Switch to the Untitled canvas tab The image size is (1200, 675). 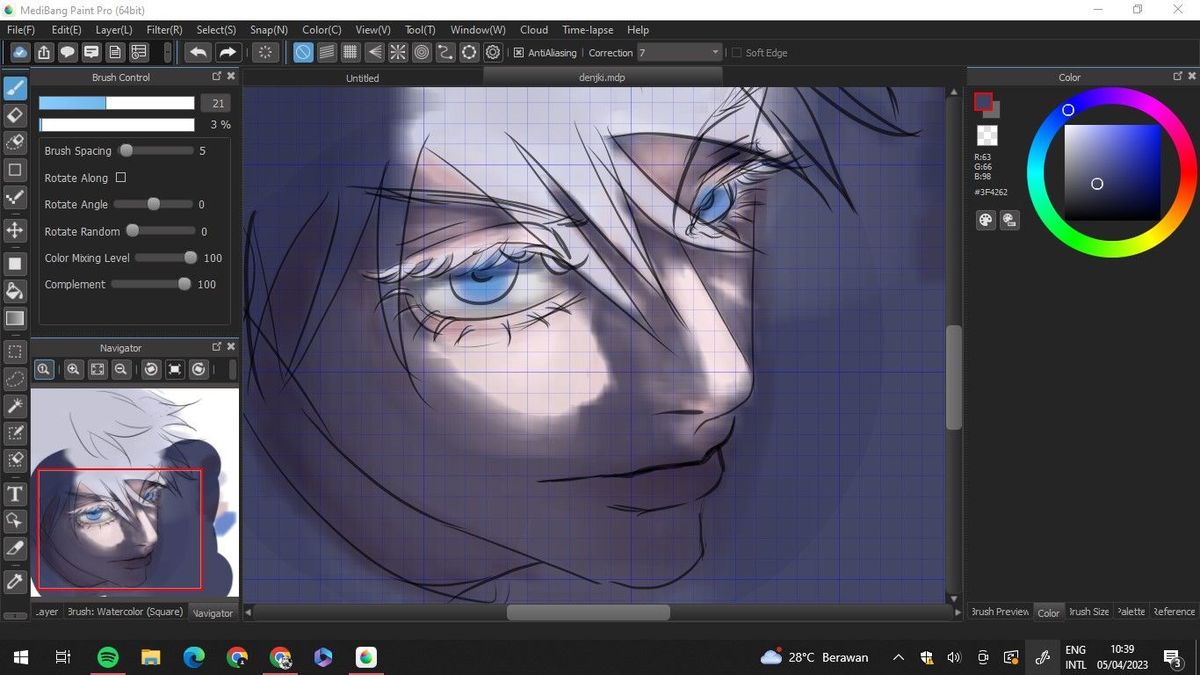pos(362,78)
